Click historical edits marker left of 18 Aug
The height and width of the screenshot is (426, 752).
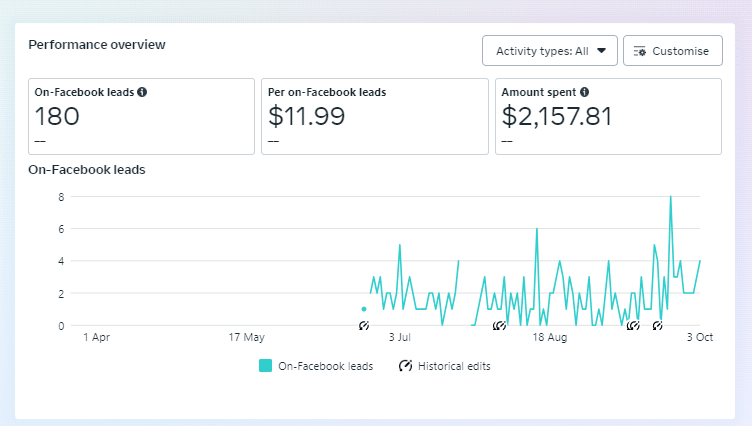(x=500, y=325)
